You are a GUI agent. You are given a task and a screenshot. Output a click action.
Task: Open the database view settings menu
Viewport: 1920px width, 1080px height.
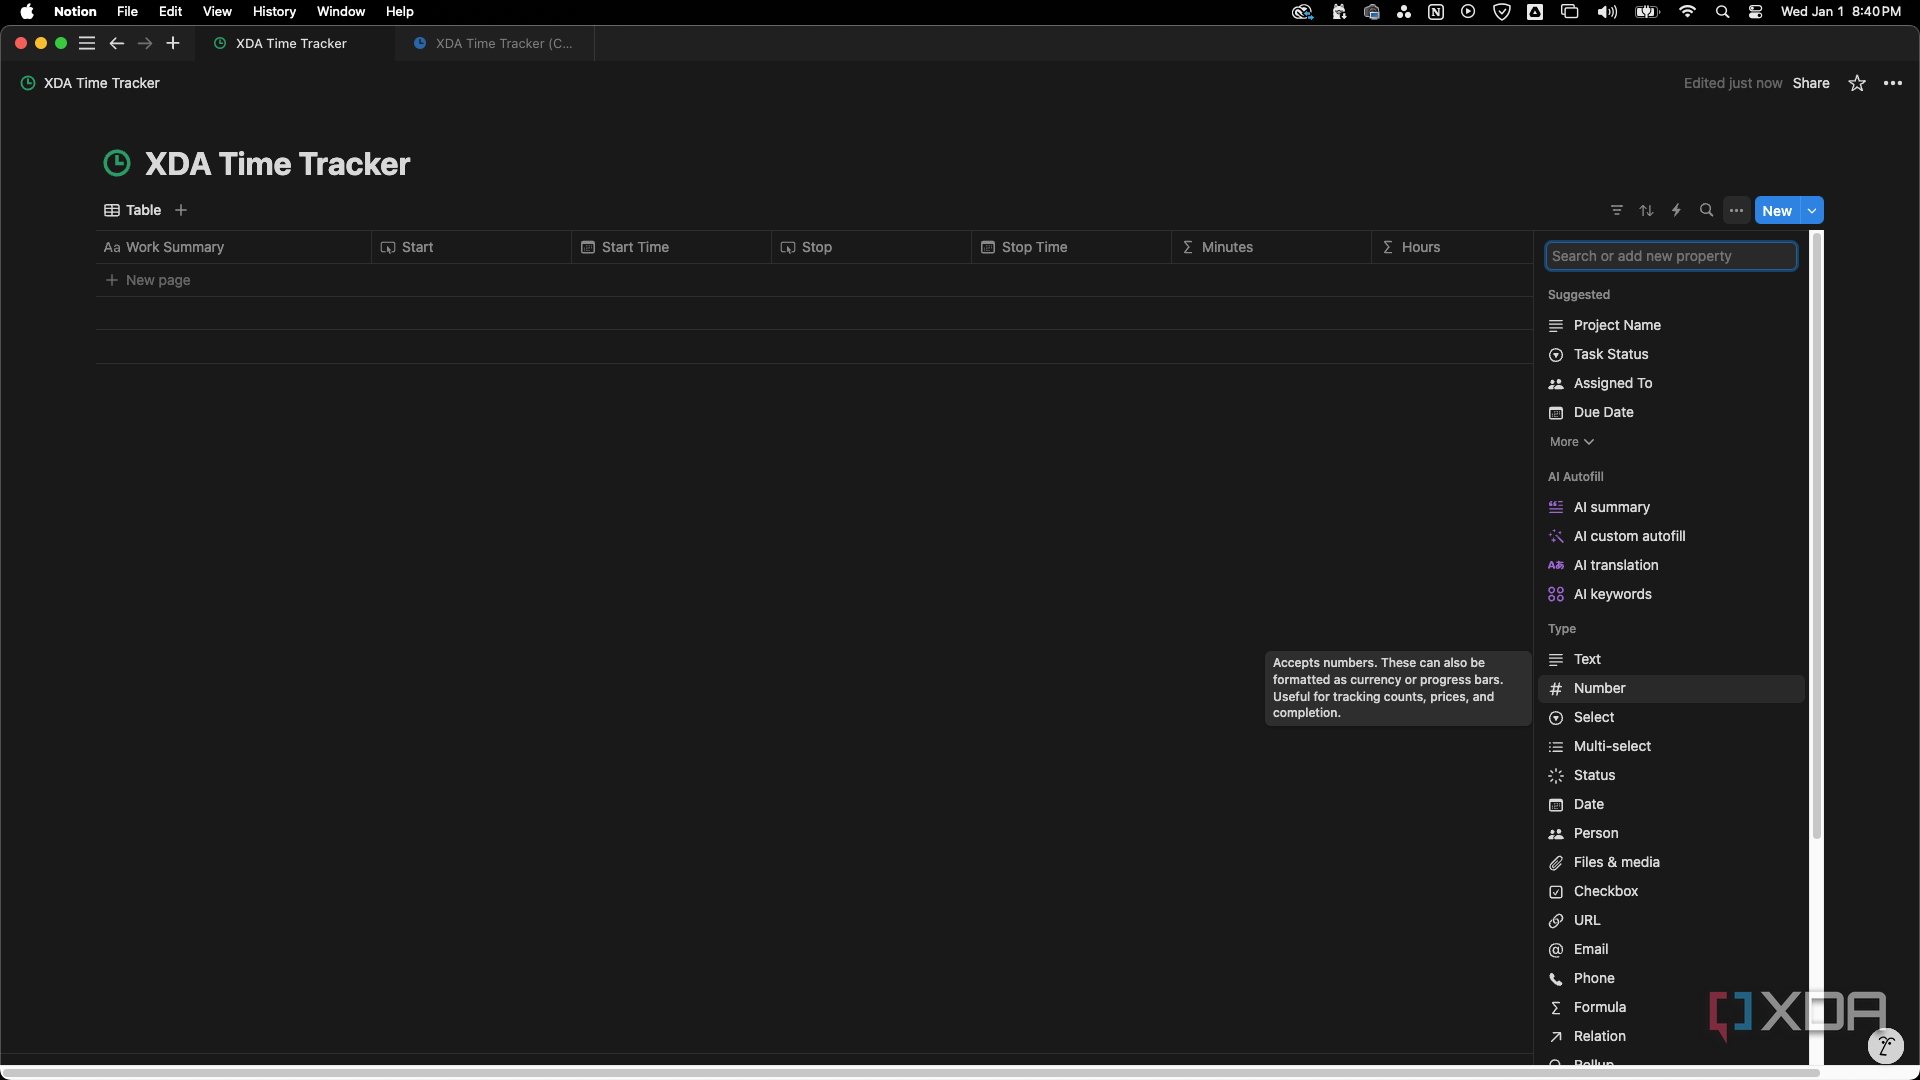tap(1737, 210)
